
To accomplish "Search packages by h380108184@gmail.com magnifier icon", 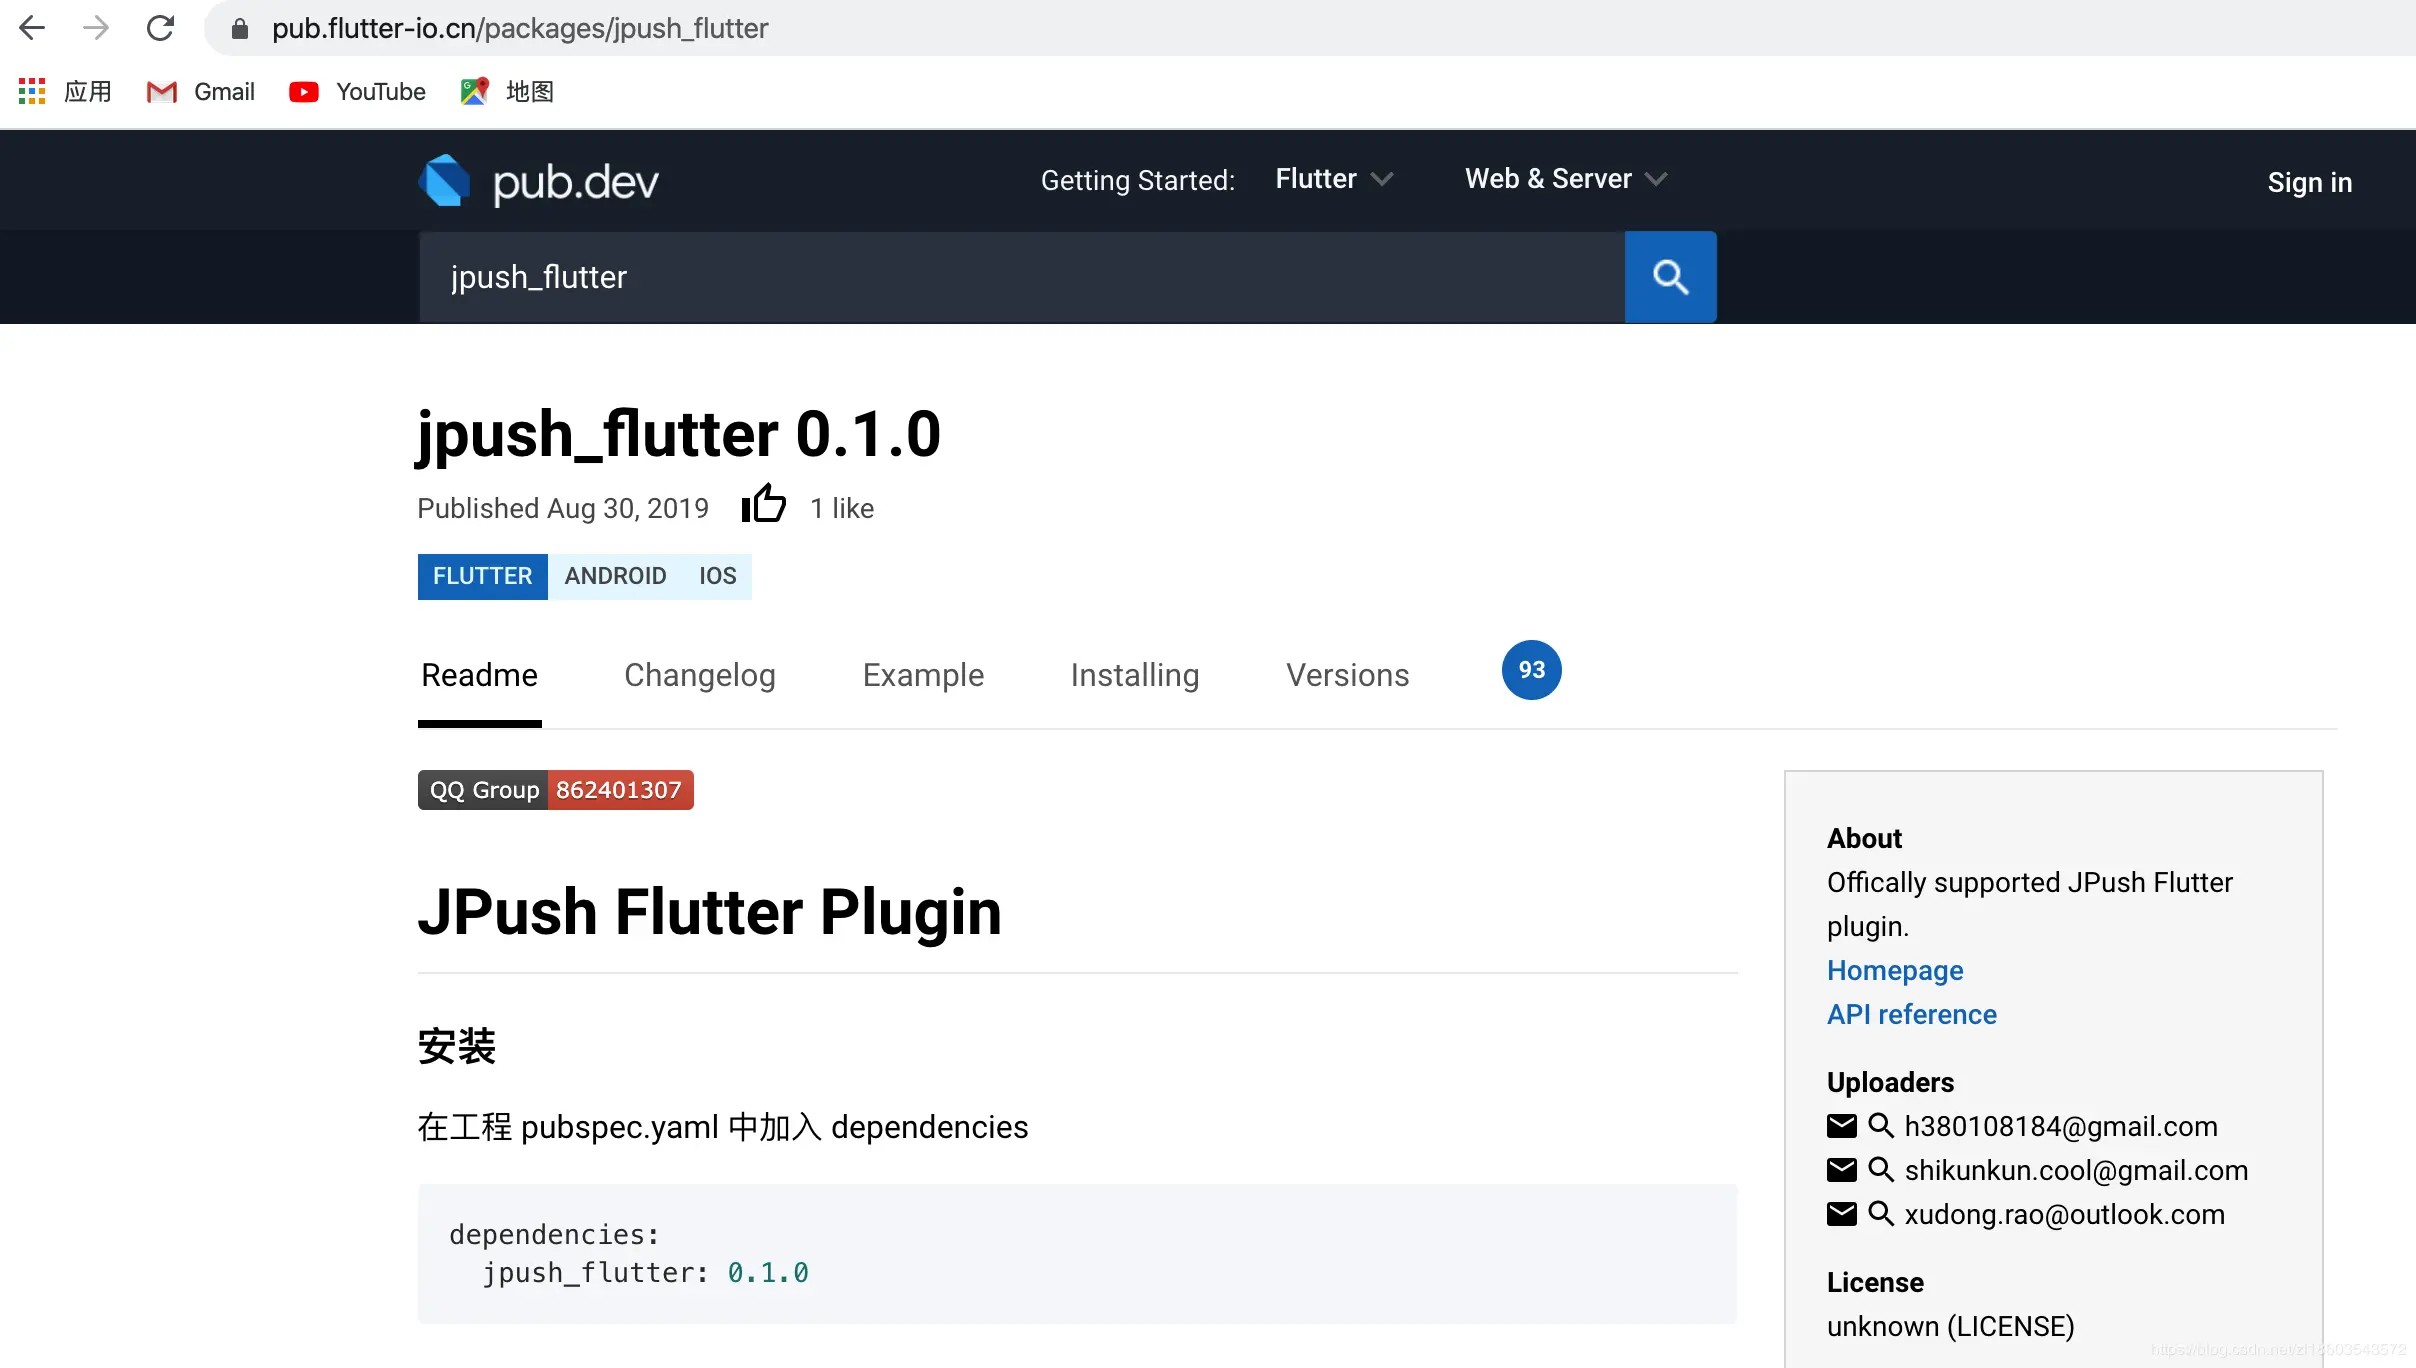I will point(1881,1126).
